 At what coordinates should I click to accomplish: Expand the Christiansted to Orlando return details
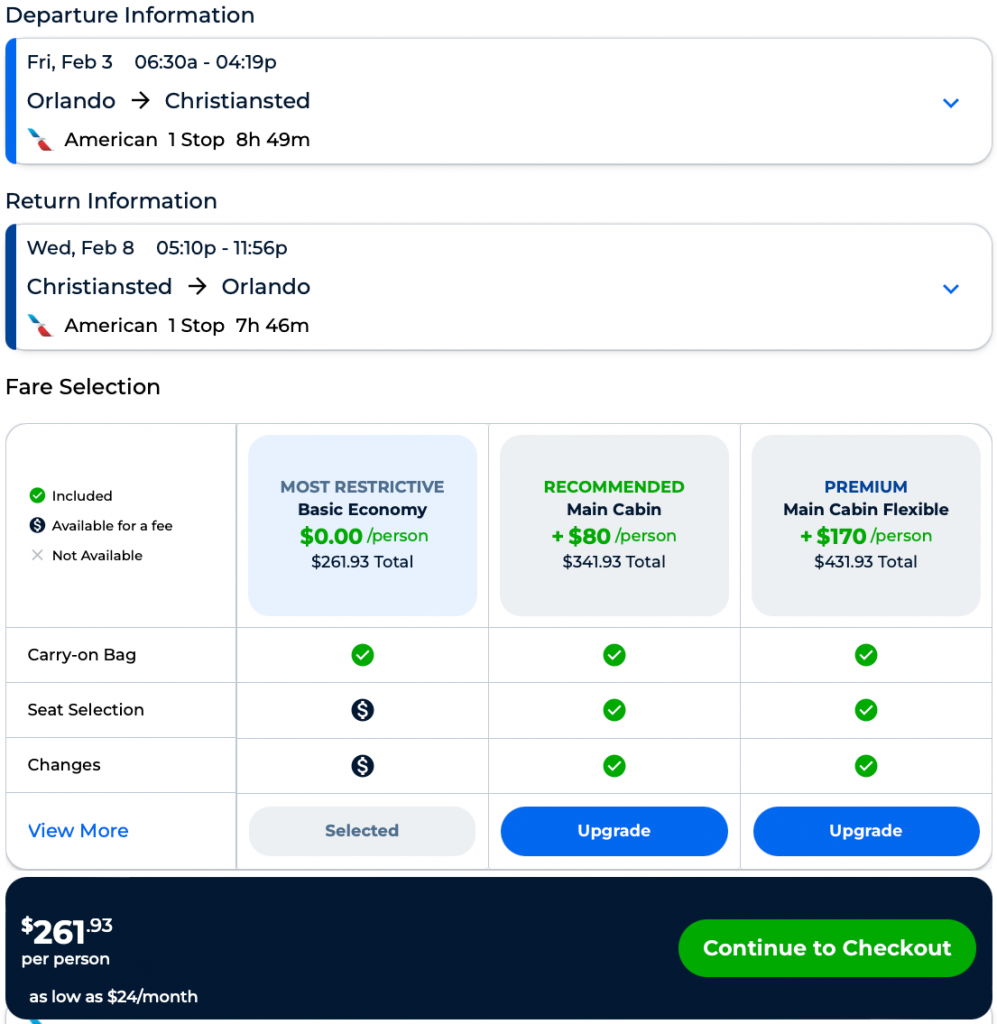coord(951,289)
